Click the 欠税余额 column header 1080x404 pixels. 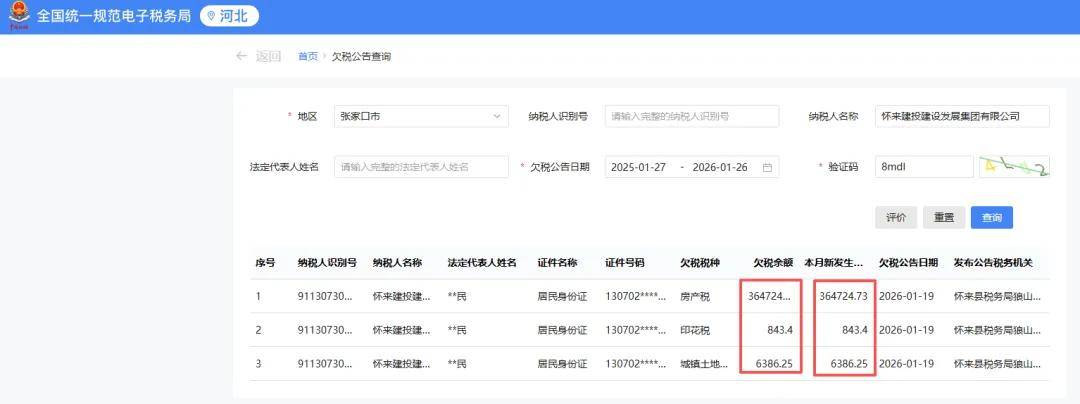click(772, 263)
